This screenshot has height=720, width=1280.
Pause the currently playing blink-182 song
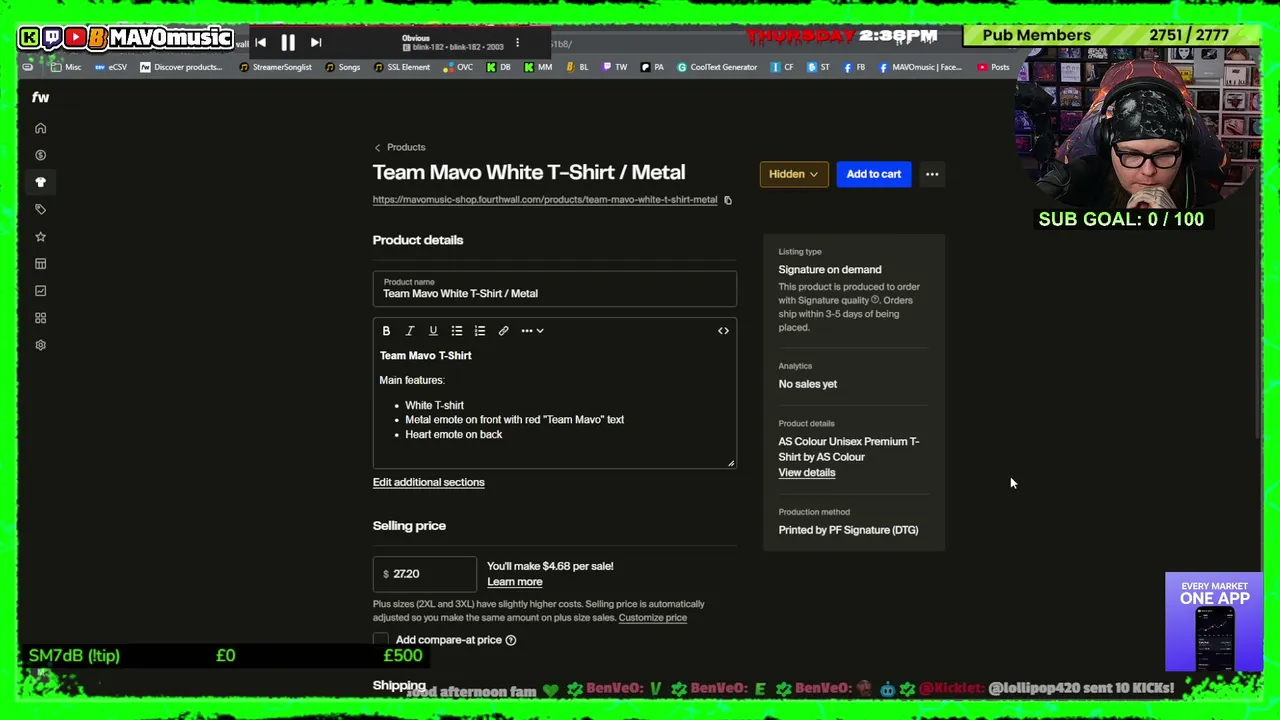tap(288, 43)
